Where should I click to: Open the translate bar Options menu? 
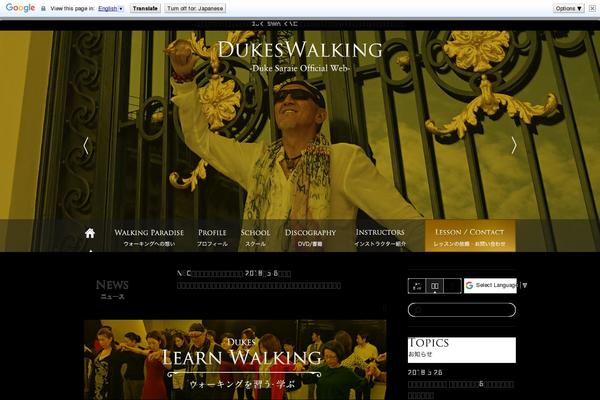[569, 8]
